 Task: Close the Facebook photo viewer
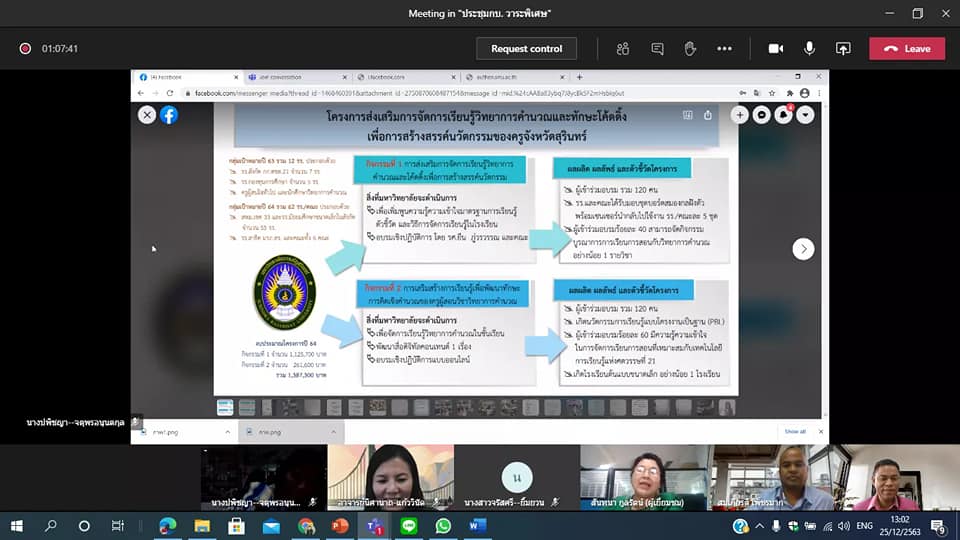tap(147, 115)
